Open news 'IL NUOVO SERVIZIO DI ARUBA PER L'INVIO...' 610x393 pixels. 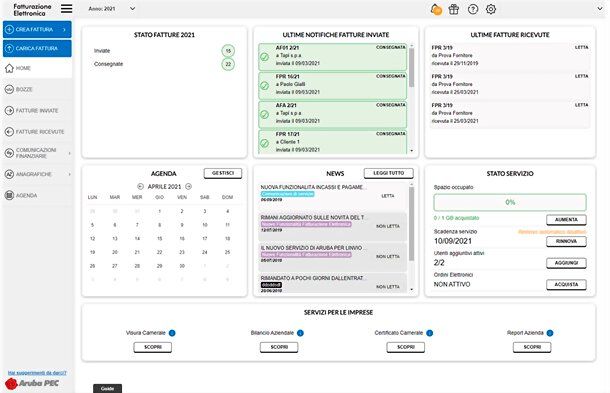click(333, 257)
